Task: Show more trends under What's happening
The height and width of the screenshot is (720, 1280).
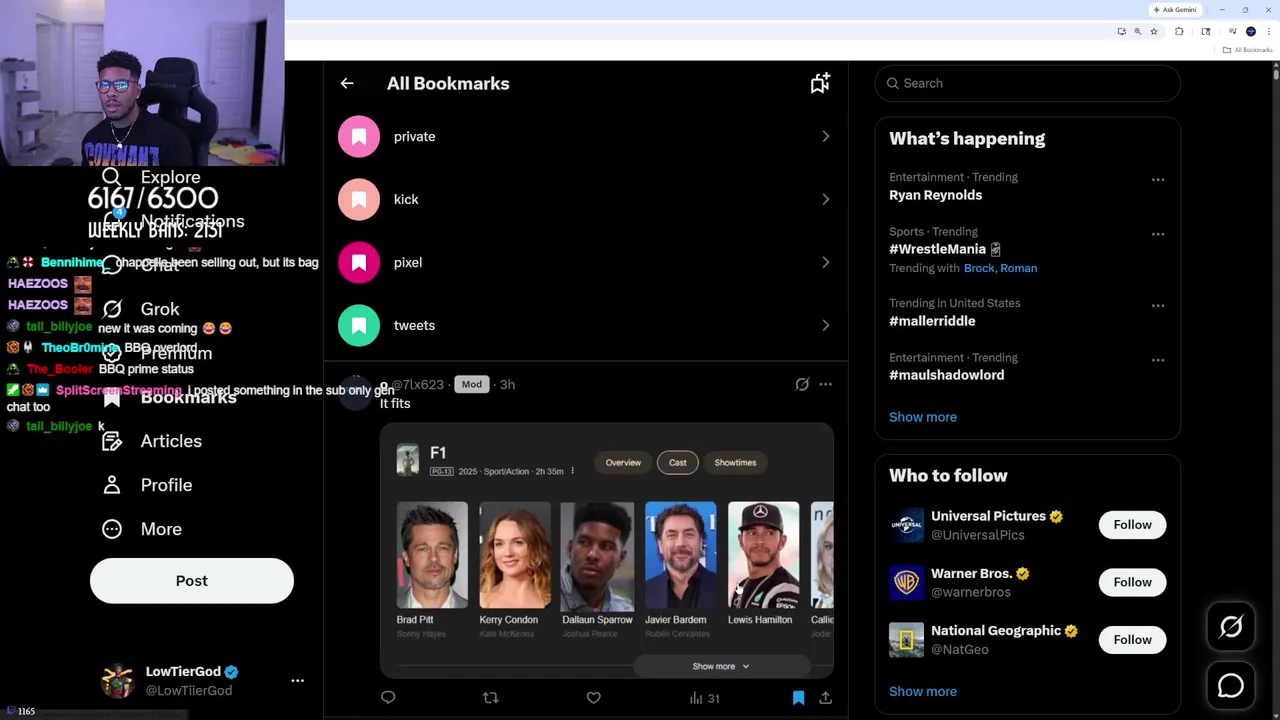Action: (x=922, y=417)
